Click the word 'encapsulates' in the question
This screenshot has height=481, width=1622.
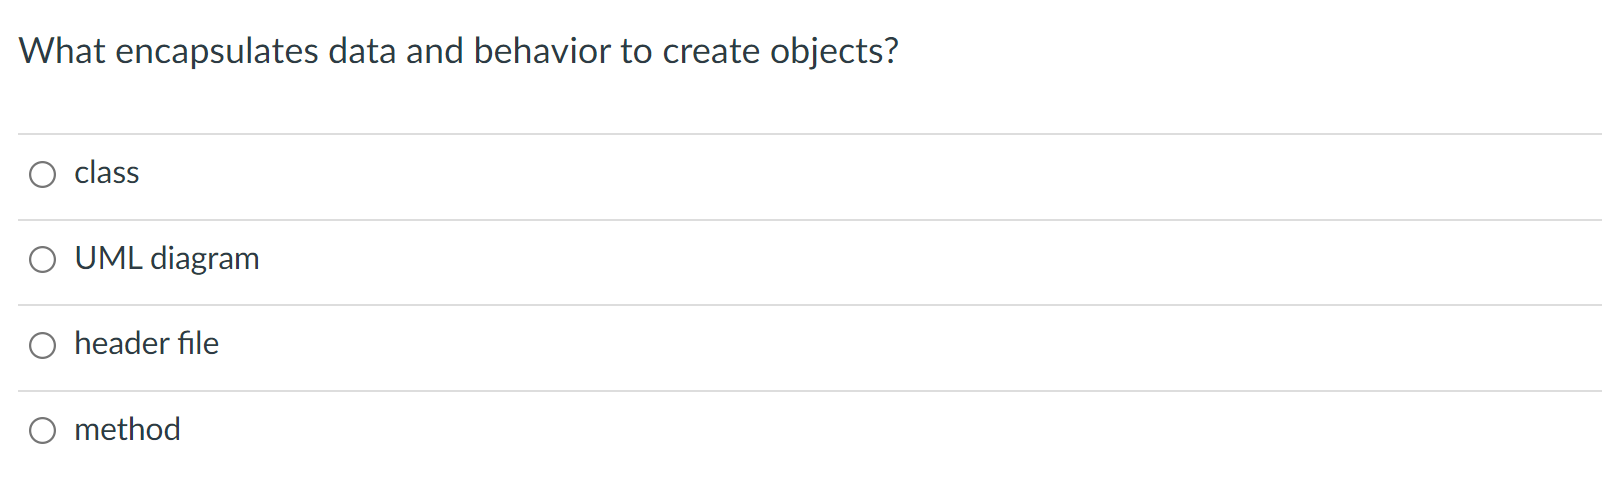[x=217, y=52]
